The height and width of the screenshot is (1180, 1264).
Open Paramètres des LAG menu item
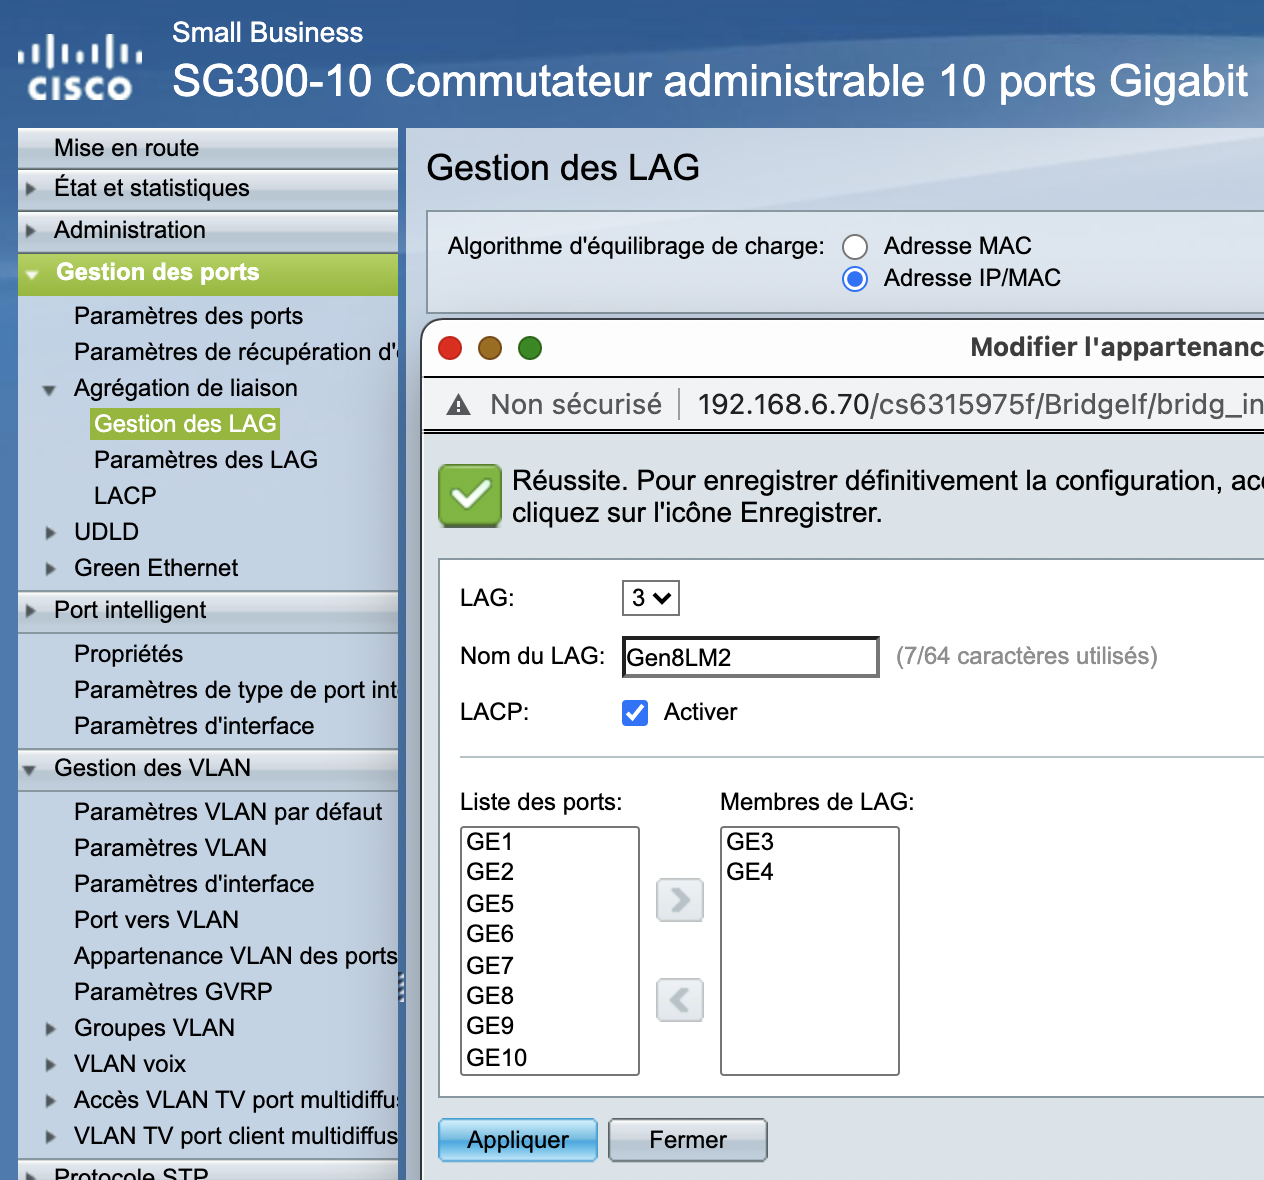pos(205,460)
